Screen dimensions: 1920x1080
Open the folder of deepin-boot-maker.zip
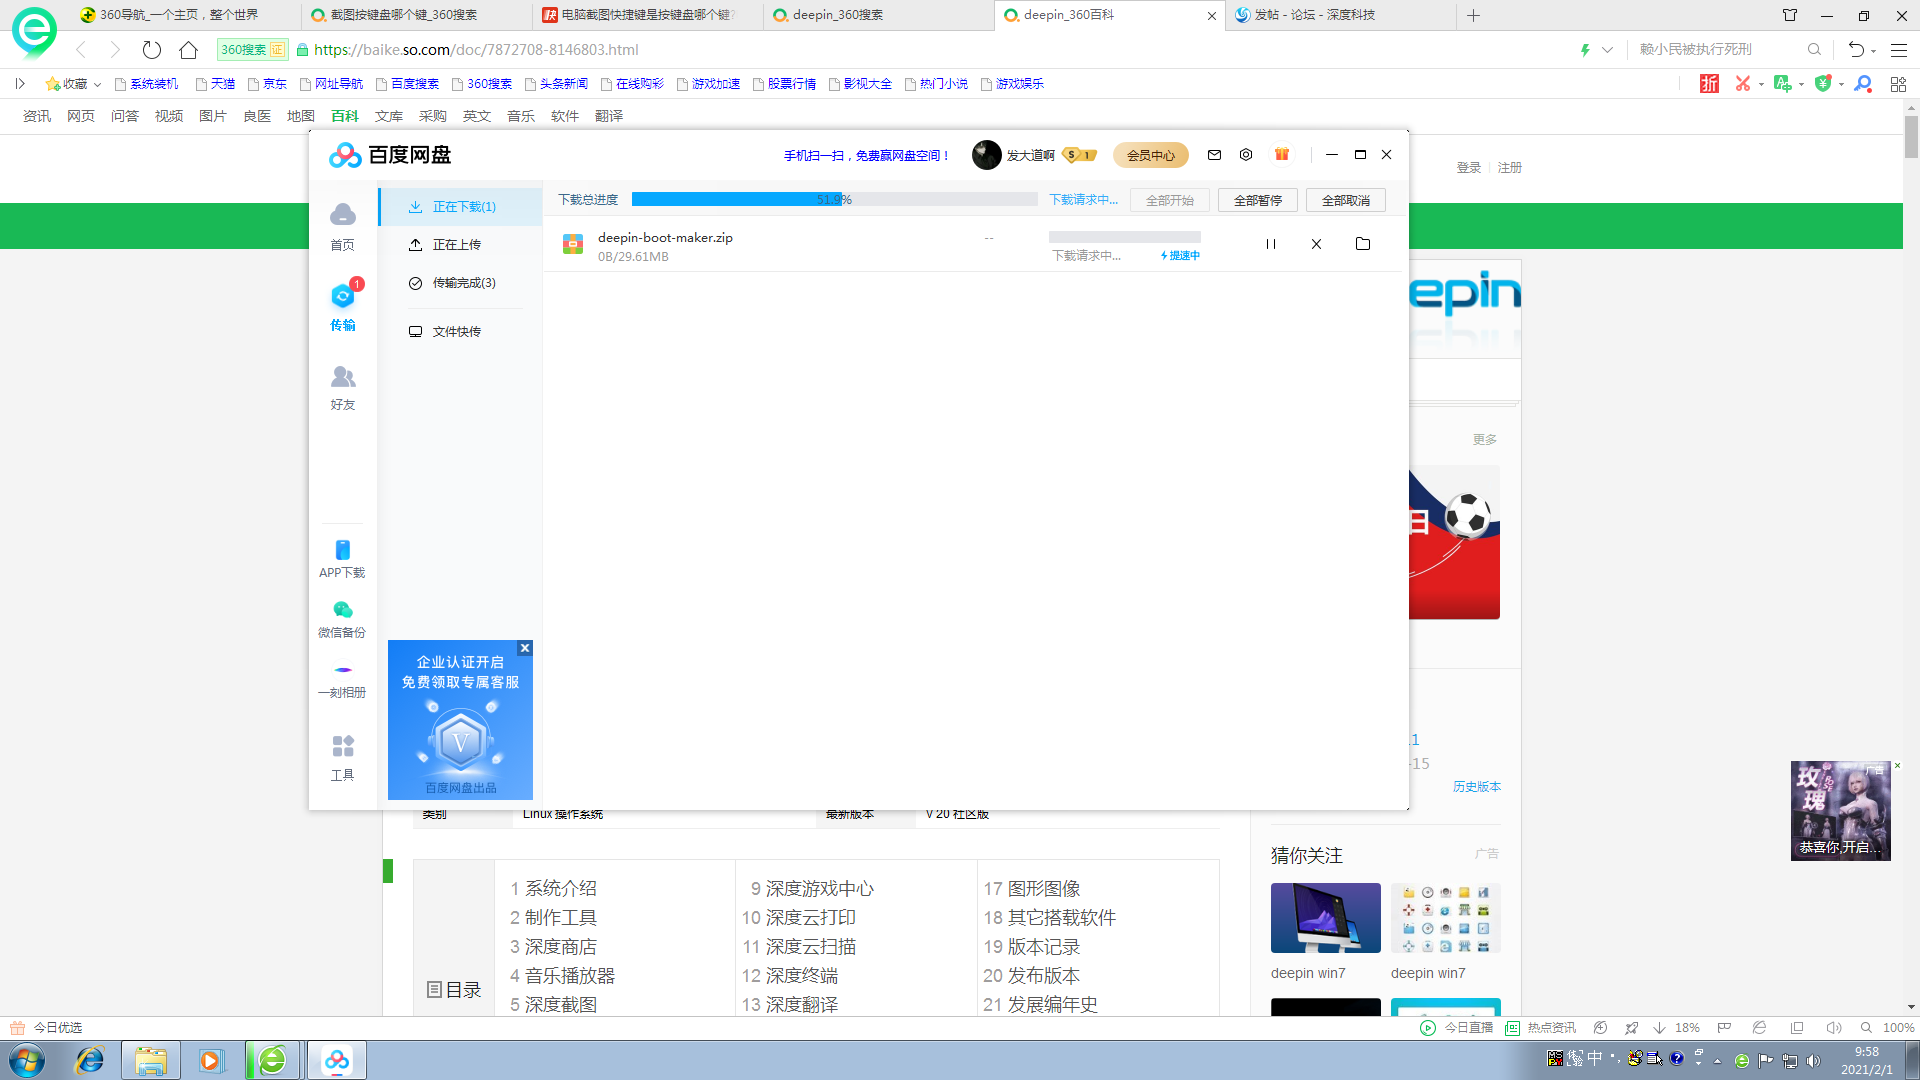(1363, 244)
